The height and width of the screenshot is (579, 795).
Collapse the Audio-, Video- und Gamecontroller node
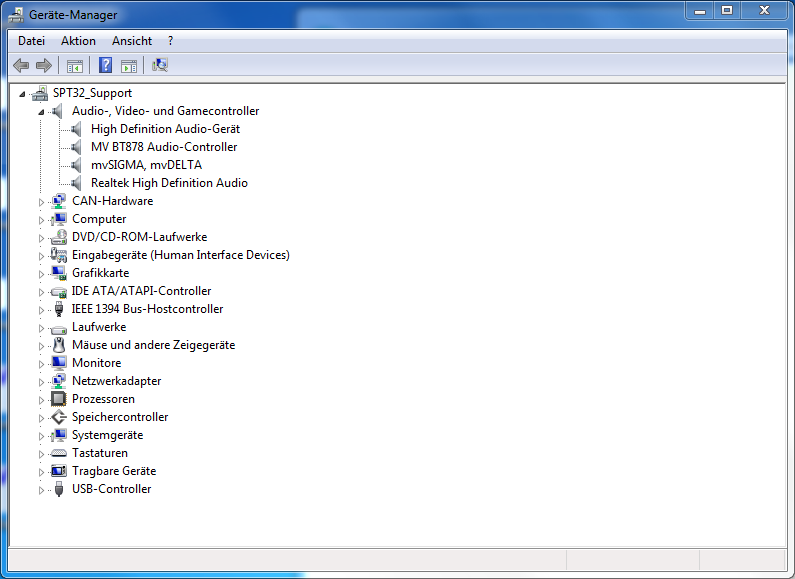42,112
